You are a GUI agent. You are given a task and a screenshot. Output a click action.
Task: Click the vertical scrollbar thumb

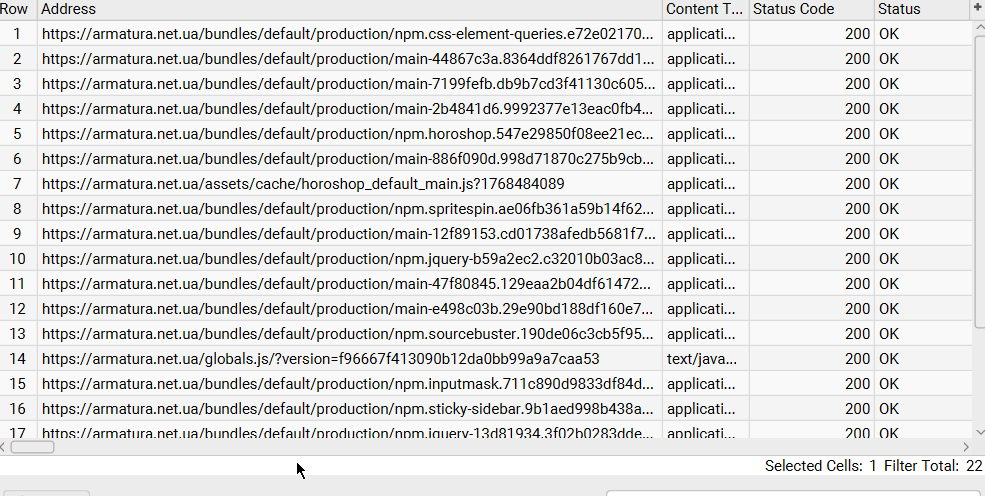(x=978, y=180)
